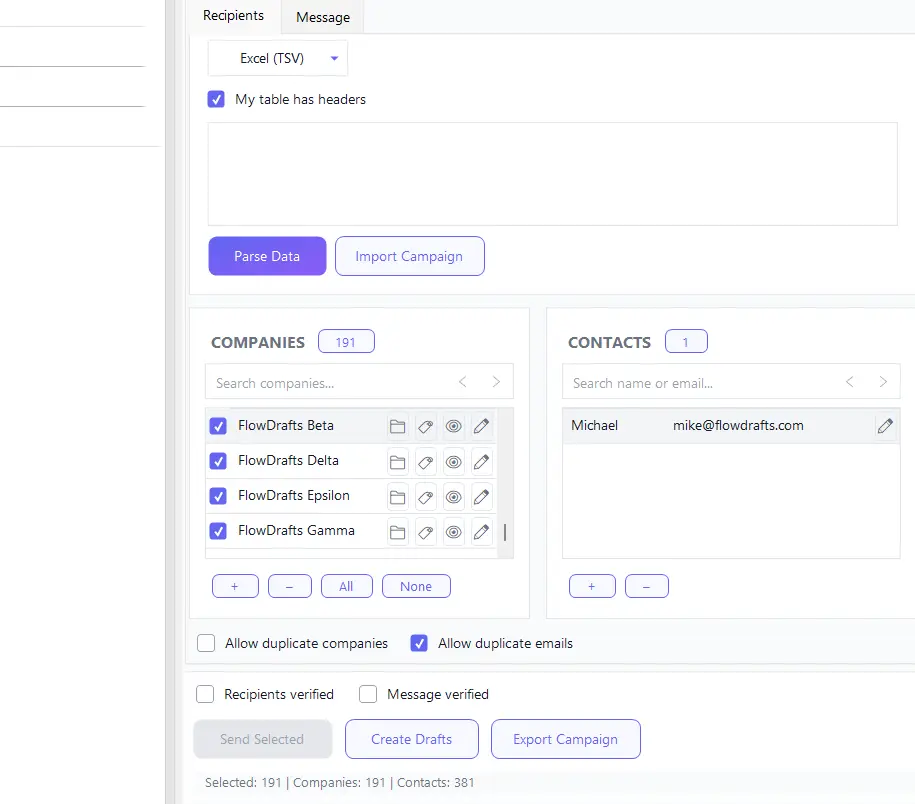This screenshot has width=915, height=804.
Task: Edit FlowDrafts Epsilon with the pencil icon
Action: (481, 496)
